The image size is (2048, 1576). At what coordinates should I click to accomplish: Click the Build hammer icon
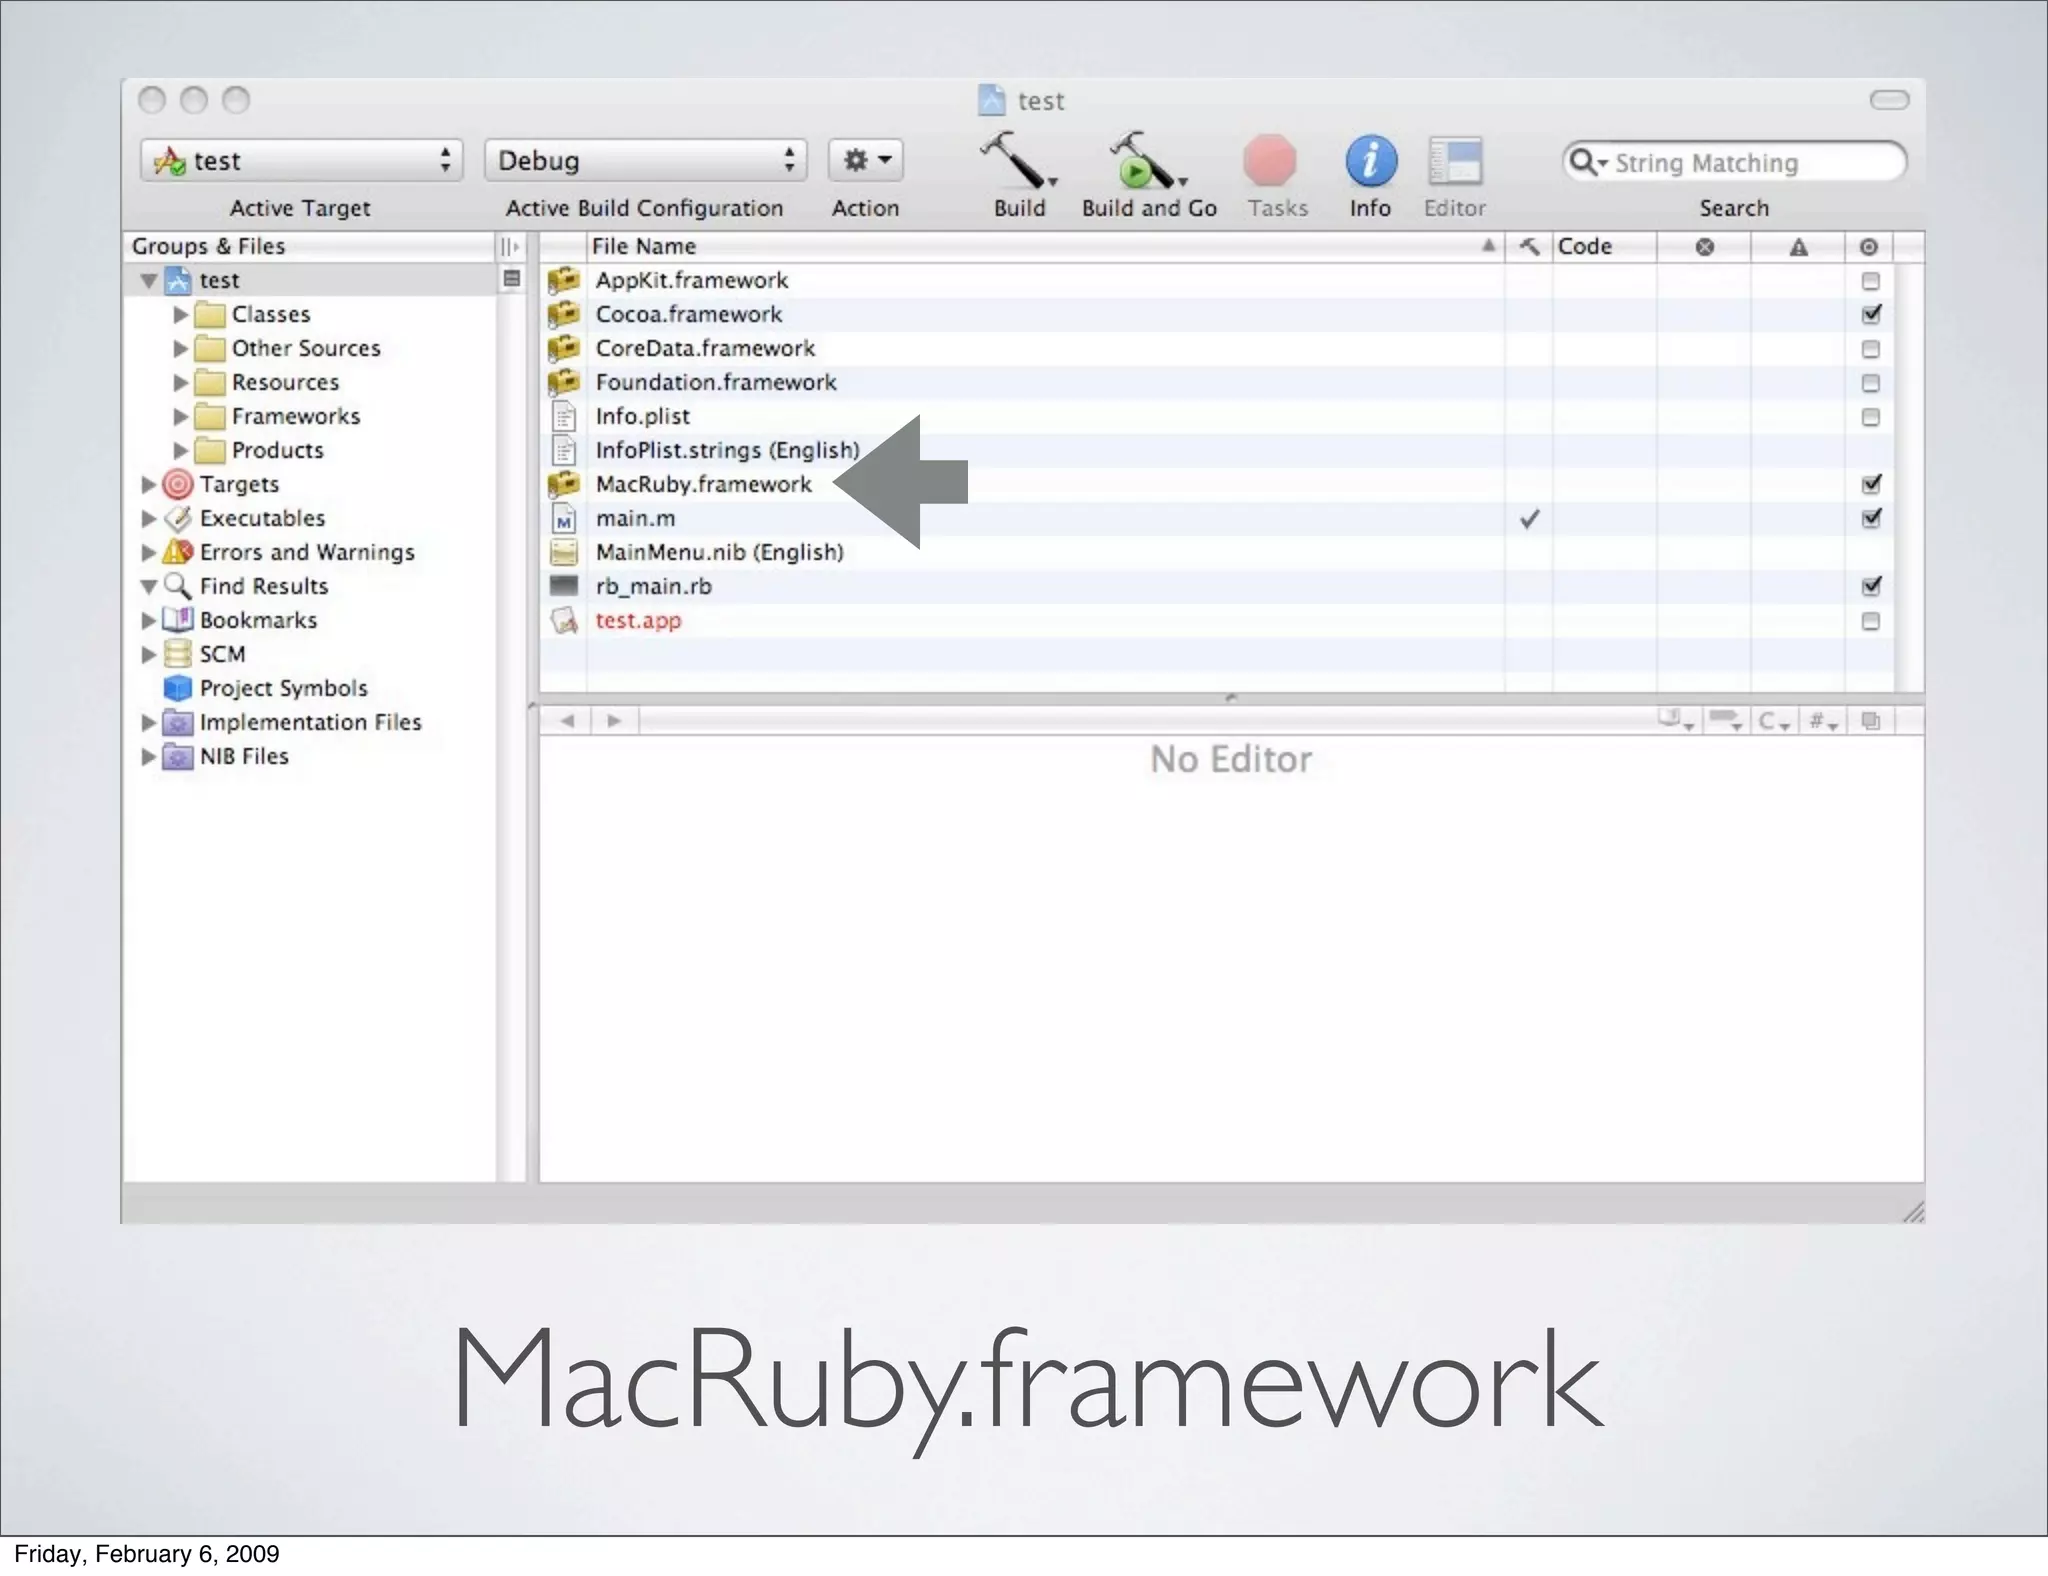pos(1016,160)
